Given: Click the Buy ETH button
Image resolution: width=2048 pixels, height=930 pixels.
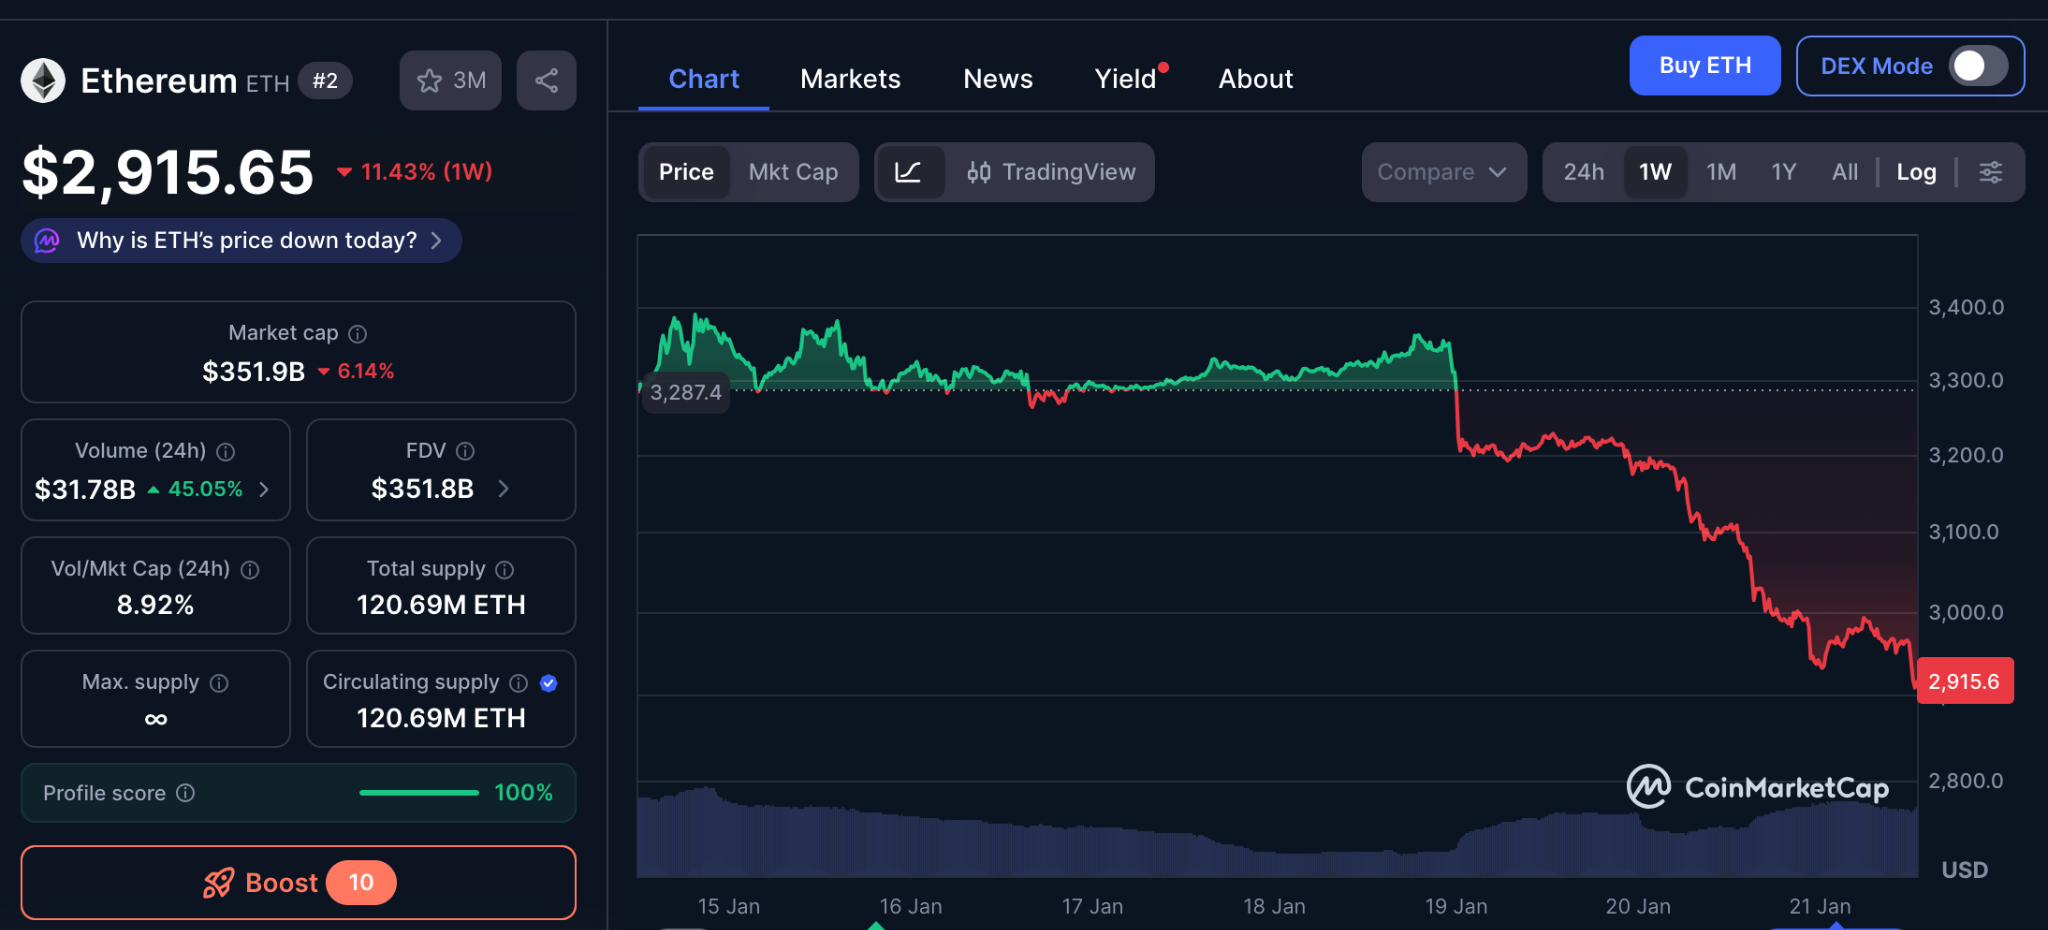Looking at the screenshot, I should click(1704, 66).
